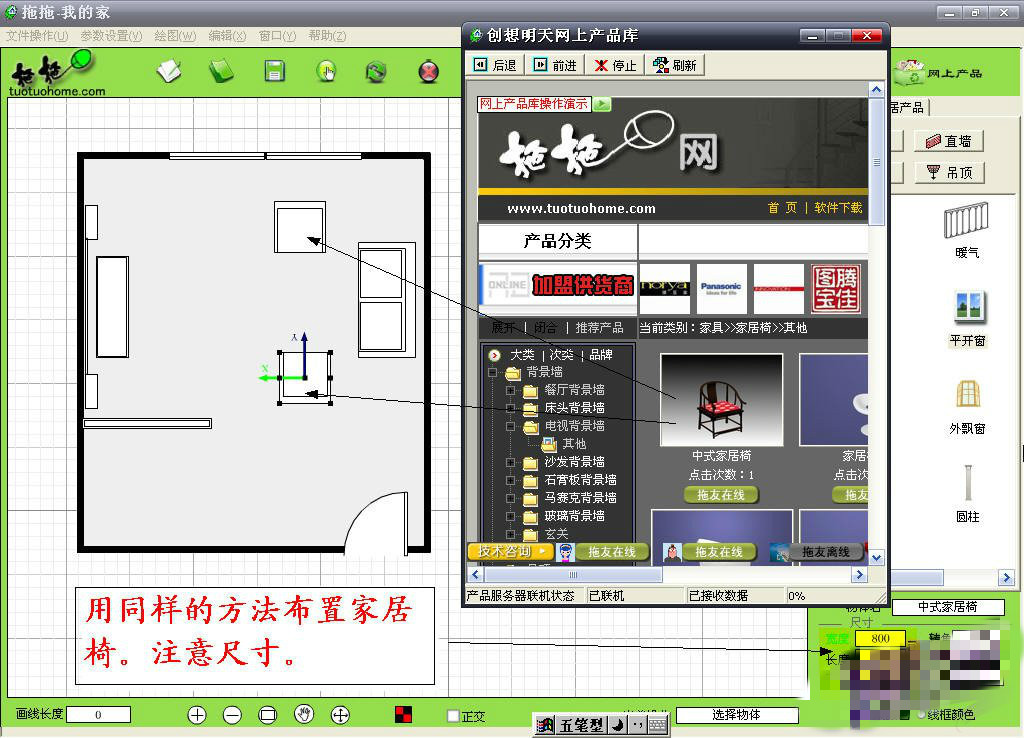Select the 线框颜色 radio option
This screenshot has width=1024, height=738.
click(920, 715)
